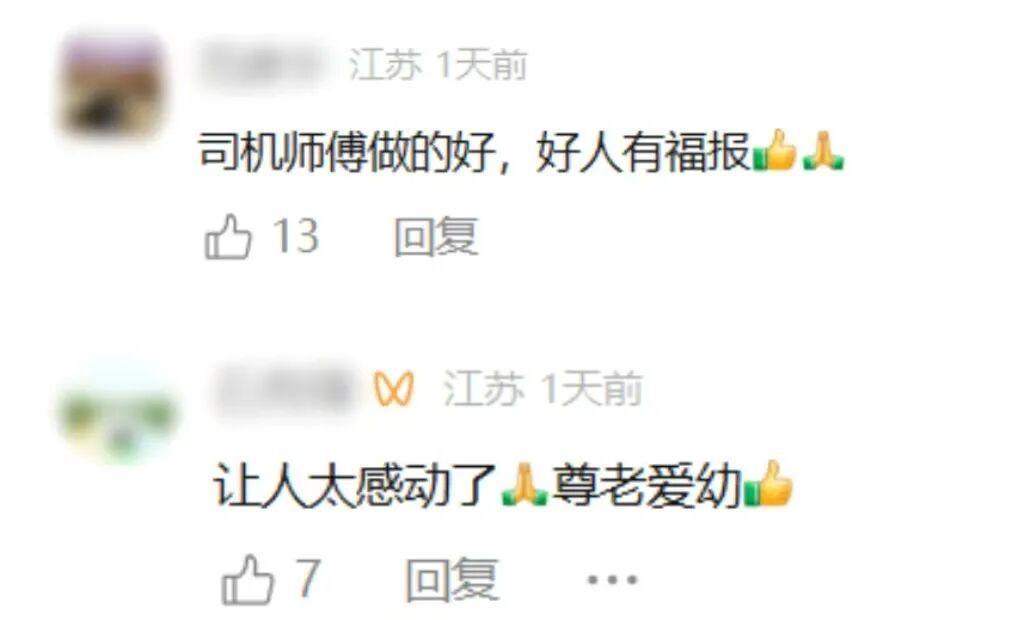Image resolution: width=1024 pixels, height=620 pixels.
Task: Open the three-dot more options menu
Action: (x=612, y=579)
